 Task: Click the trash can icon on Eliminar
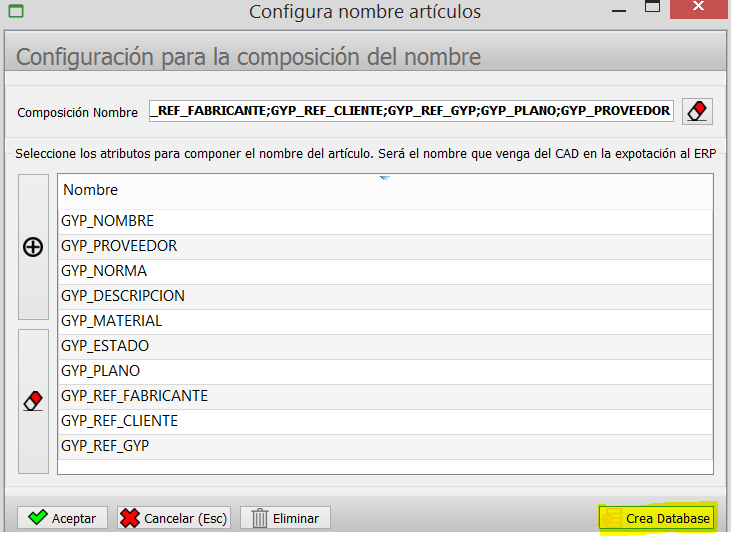click(x=260, y=518)
